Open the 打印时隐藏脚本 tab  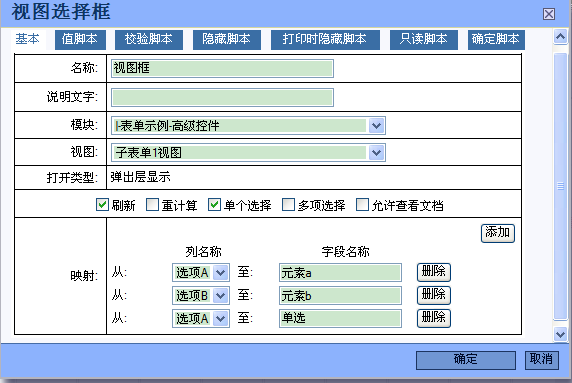325,39
